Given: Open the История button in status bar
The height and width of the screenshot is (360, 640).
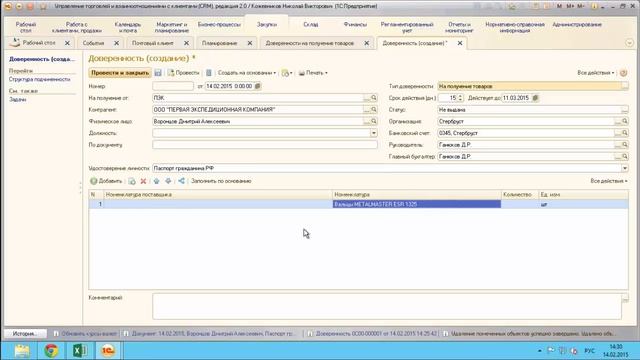Looking at the screenshot, I should click(x=25, y=333).
